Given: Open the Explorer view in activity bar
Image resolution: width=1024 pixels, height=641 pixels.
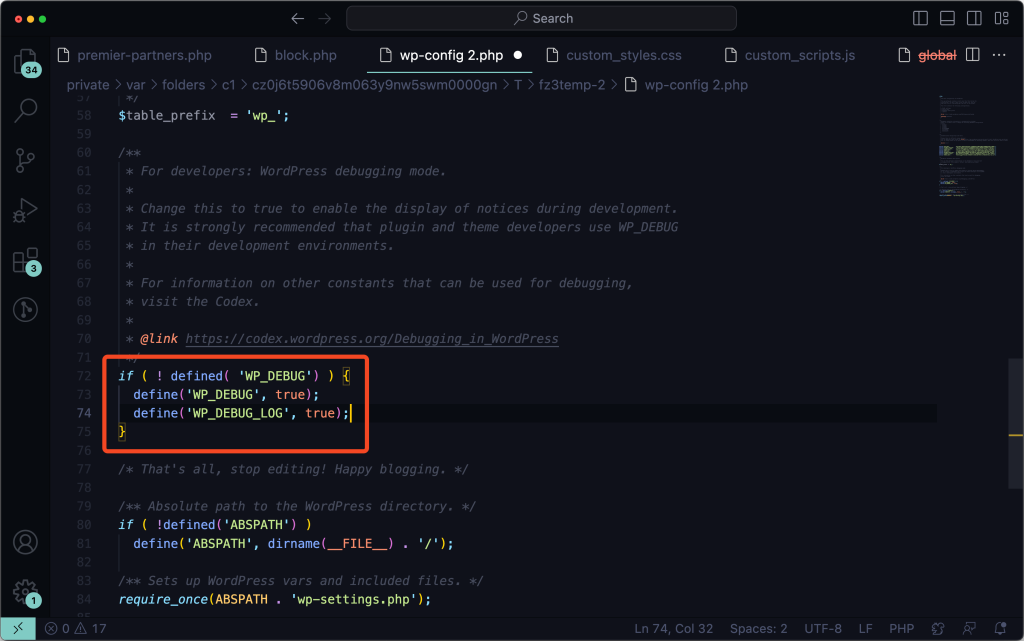Looking at the screenshot, I should click(x=25, y=62).
